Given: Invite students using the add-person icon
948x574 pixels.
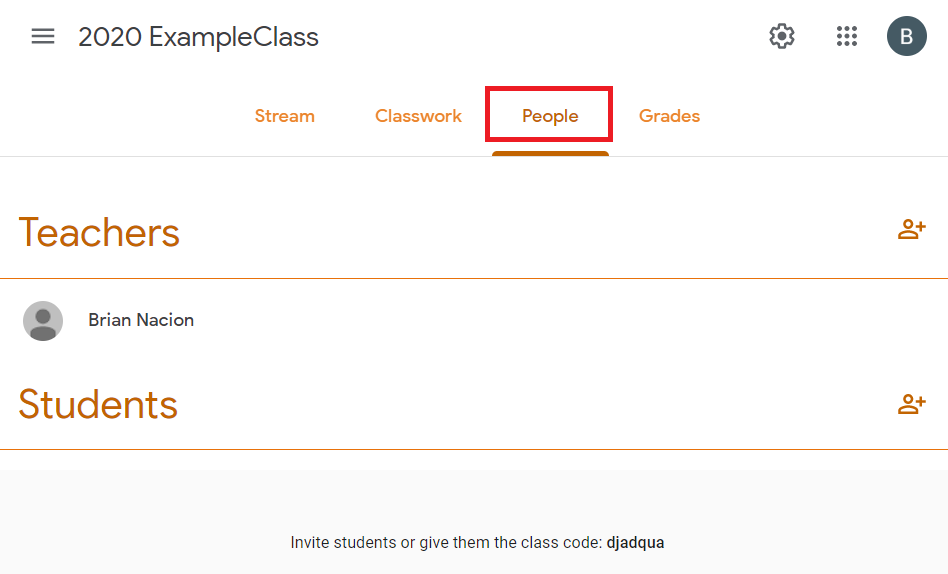Looking at the screenshot, I should [x=911, y=404].
